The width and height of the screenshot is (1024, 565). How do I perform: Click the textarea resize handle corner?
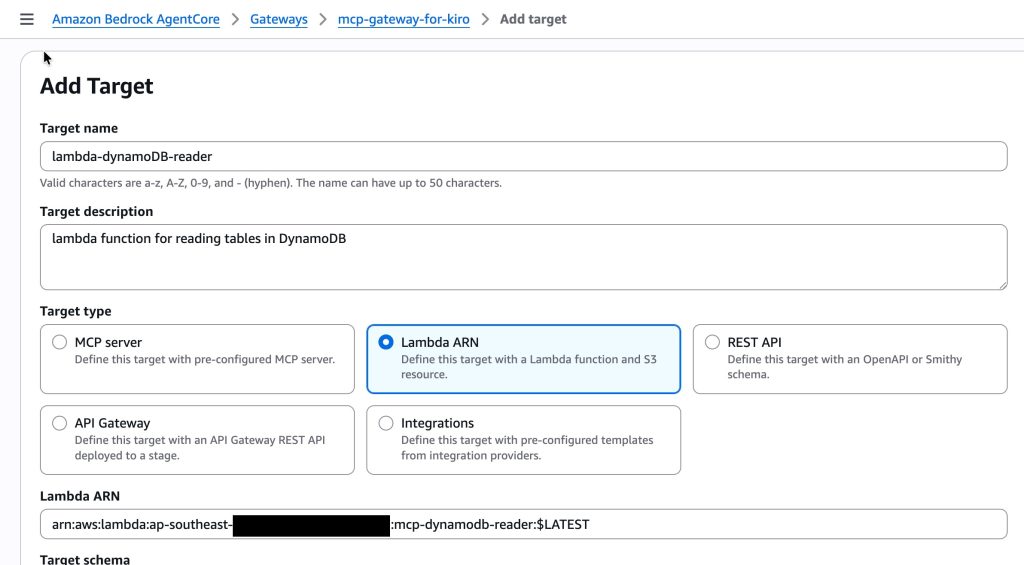click(x=1000, y=283)
